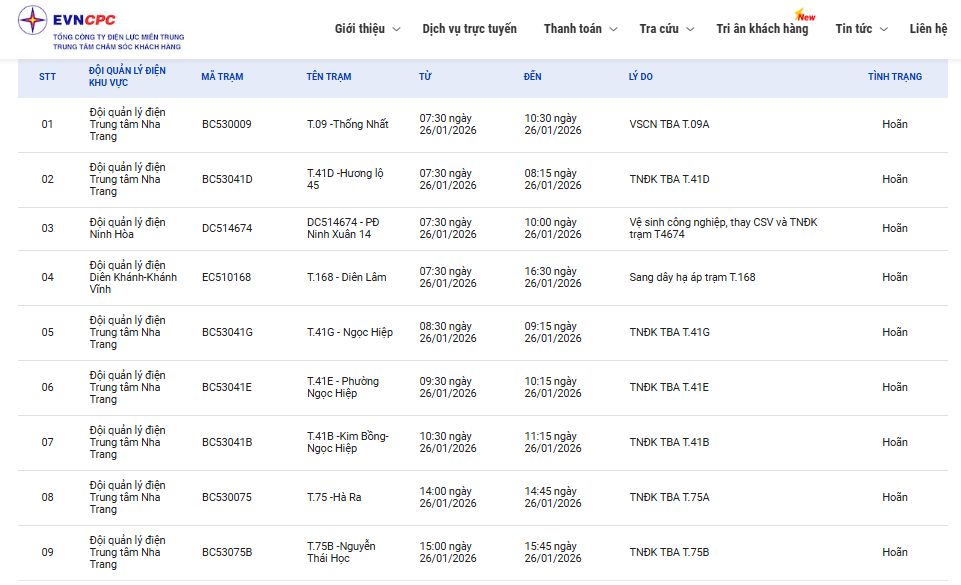Click station name T.168 - Diên Lâm
The width and height of the screenshot is (961, 585).
tap(346, 277)
